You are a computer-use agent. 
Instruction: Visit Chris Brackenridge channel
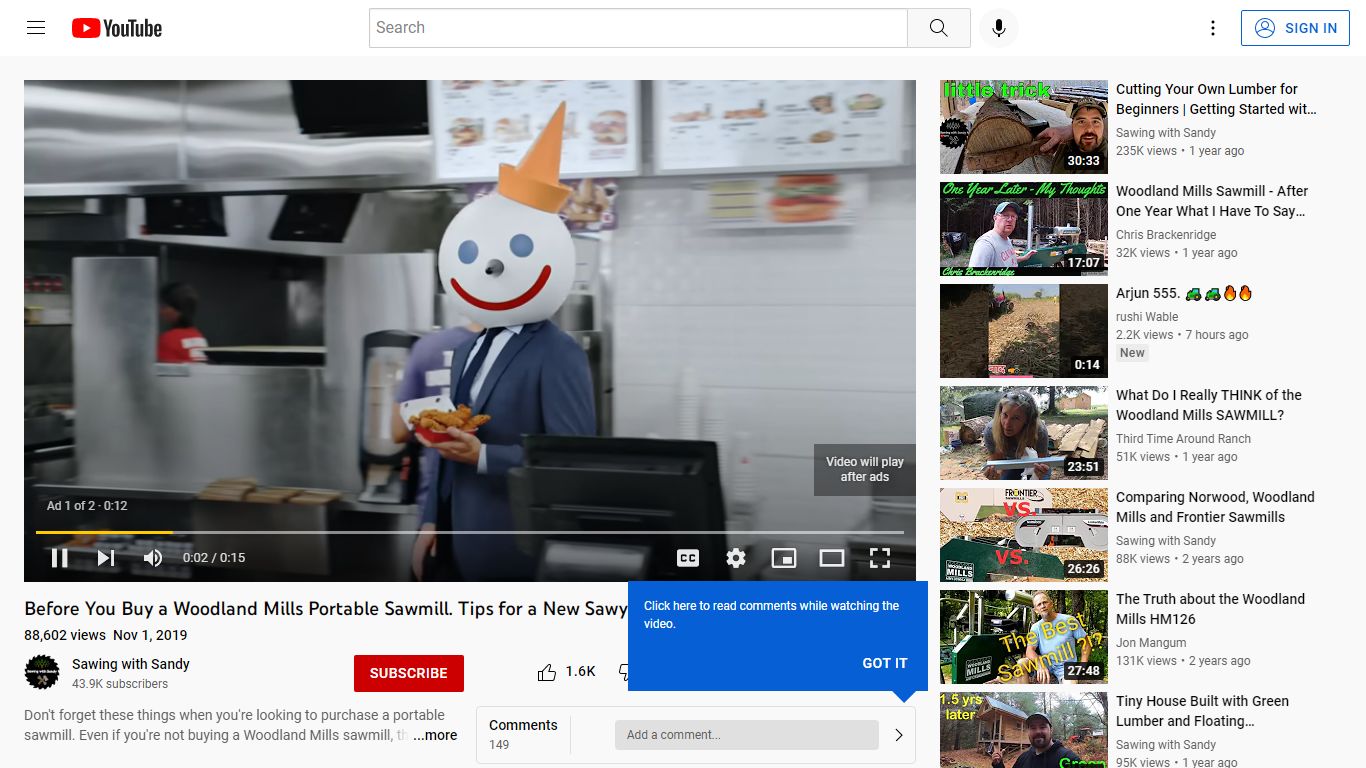(1166, 235)
